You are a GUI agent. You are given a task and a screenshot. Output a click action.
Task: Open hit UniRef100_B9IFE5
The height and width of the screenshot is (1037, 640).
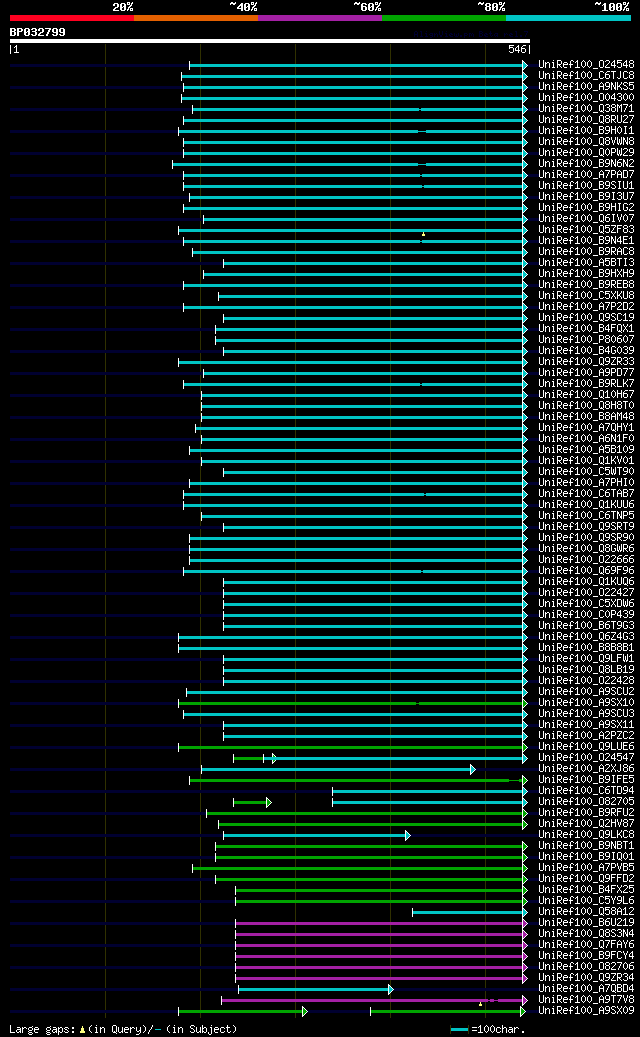586,779
